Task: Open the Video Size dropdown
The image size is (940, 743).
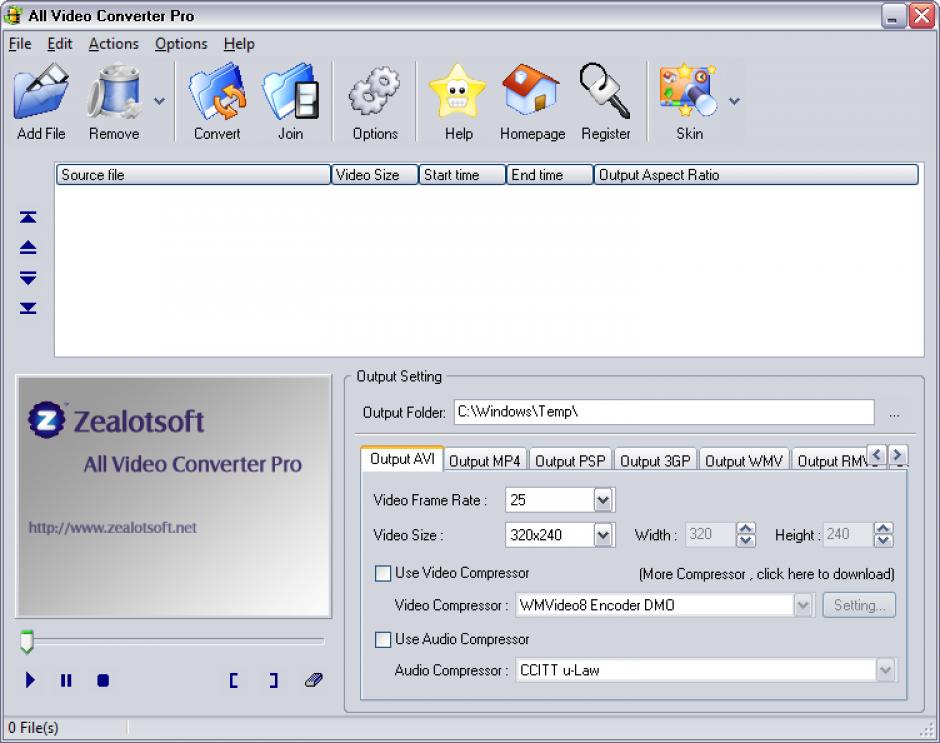Action: (604, 534)
